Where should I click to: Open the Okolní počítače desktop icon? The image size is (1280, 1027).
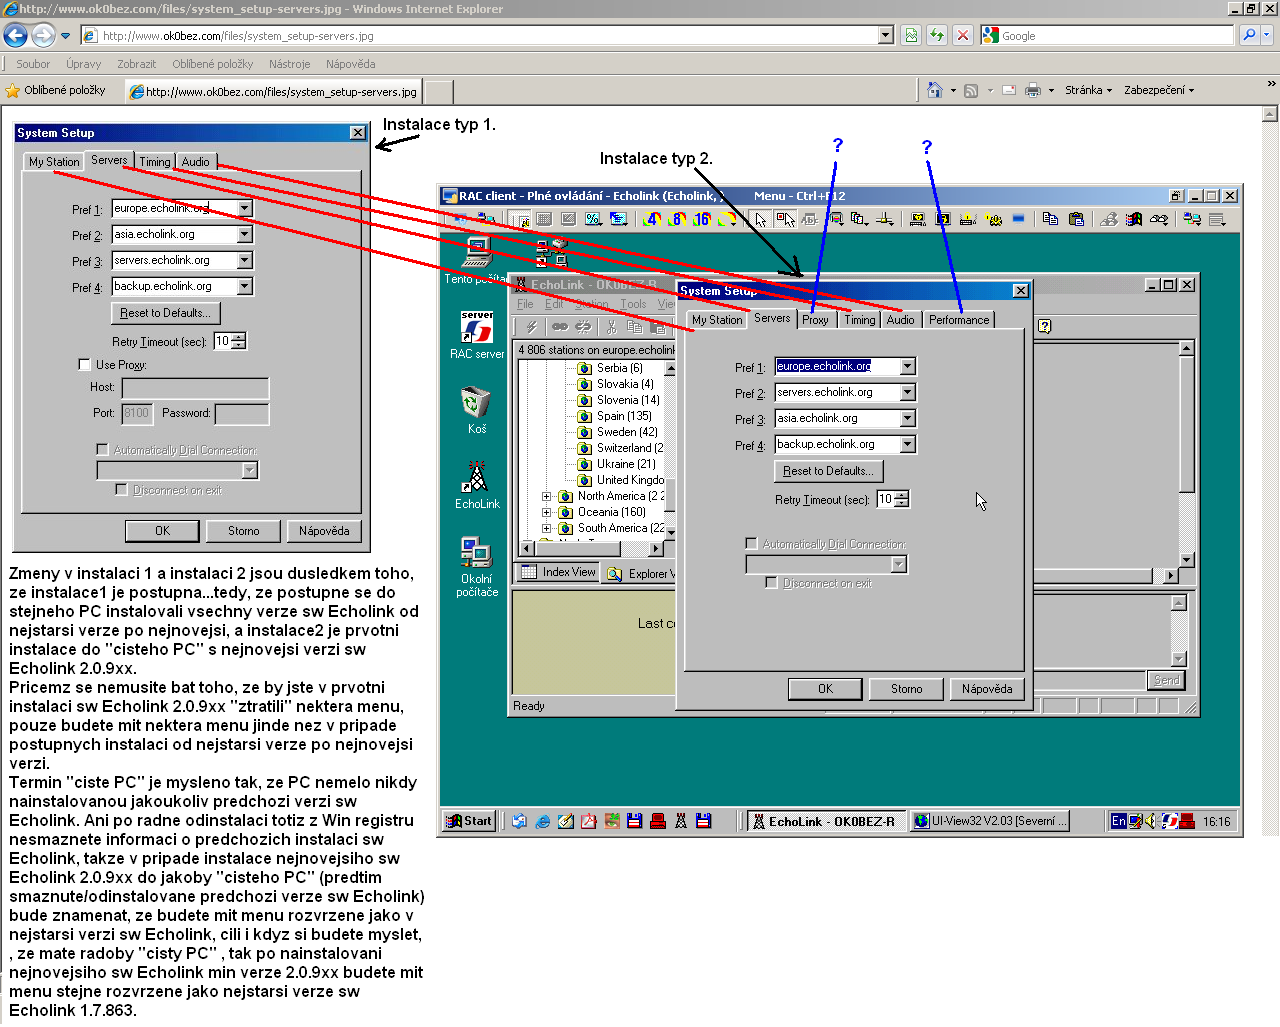(477, 566)
